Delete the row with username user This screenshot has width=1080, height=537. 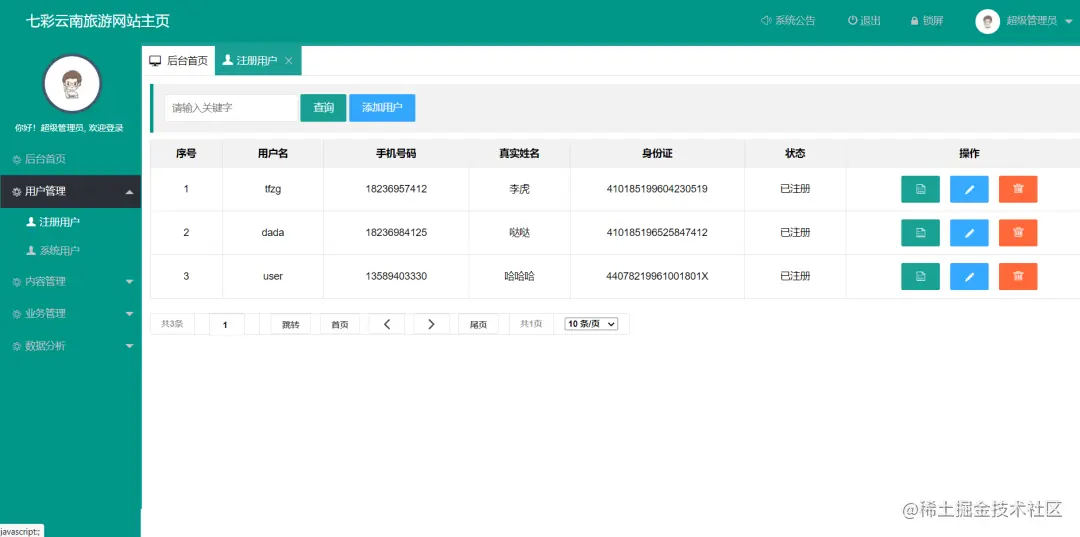(1018, 276)
